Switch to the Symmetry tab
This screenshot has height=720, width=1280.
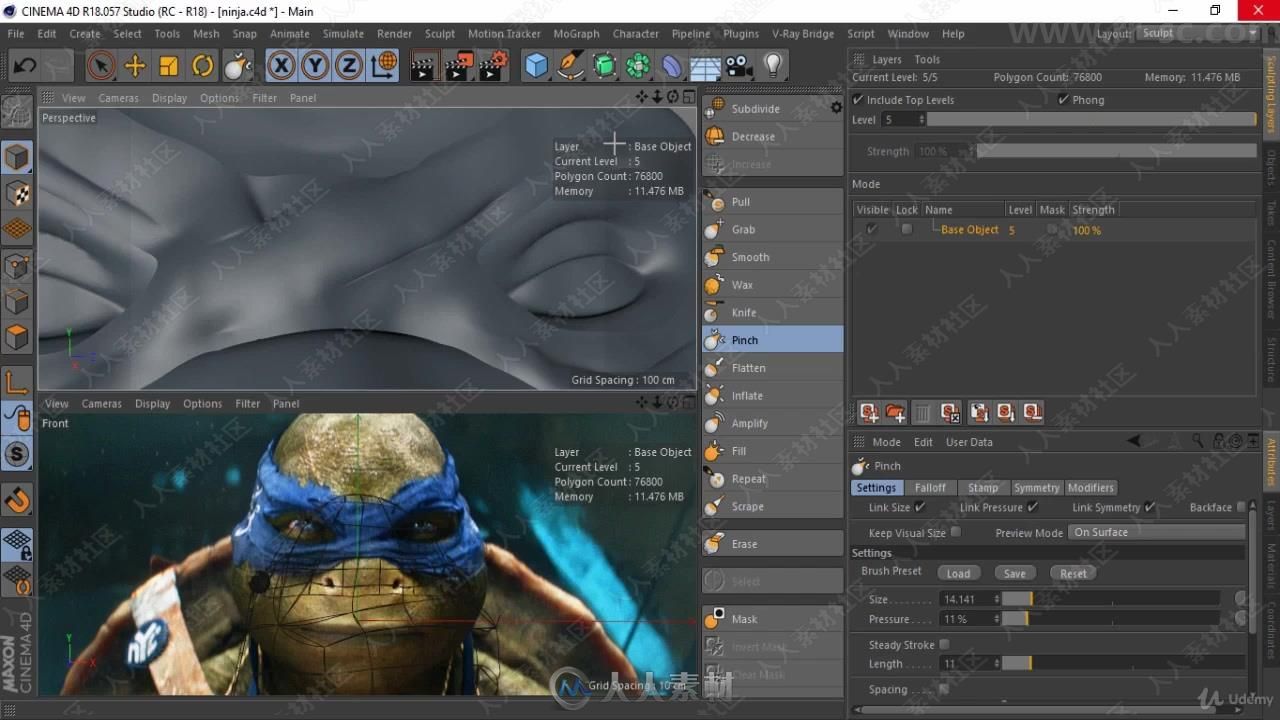pyautogui.click(x=1036, y=487)
